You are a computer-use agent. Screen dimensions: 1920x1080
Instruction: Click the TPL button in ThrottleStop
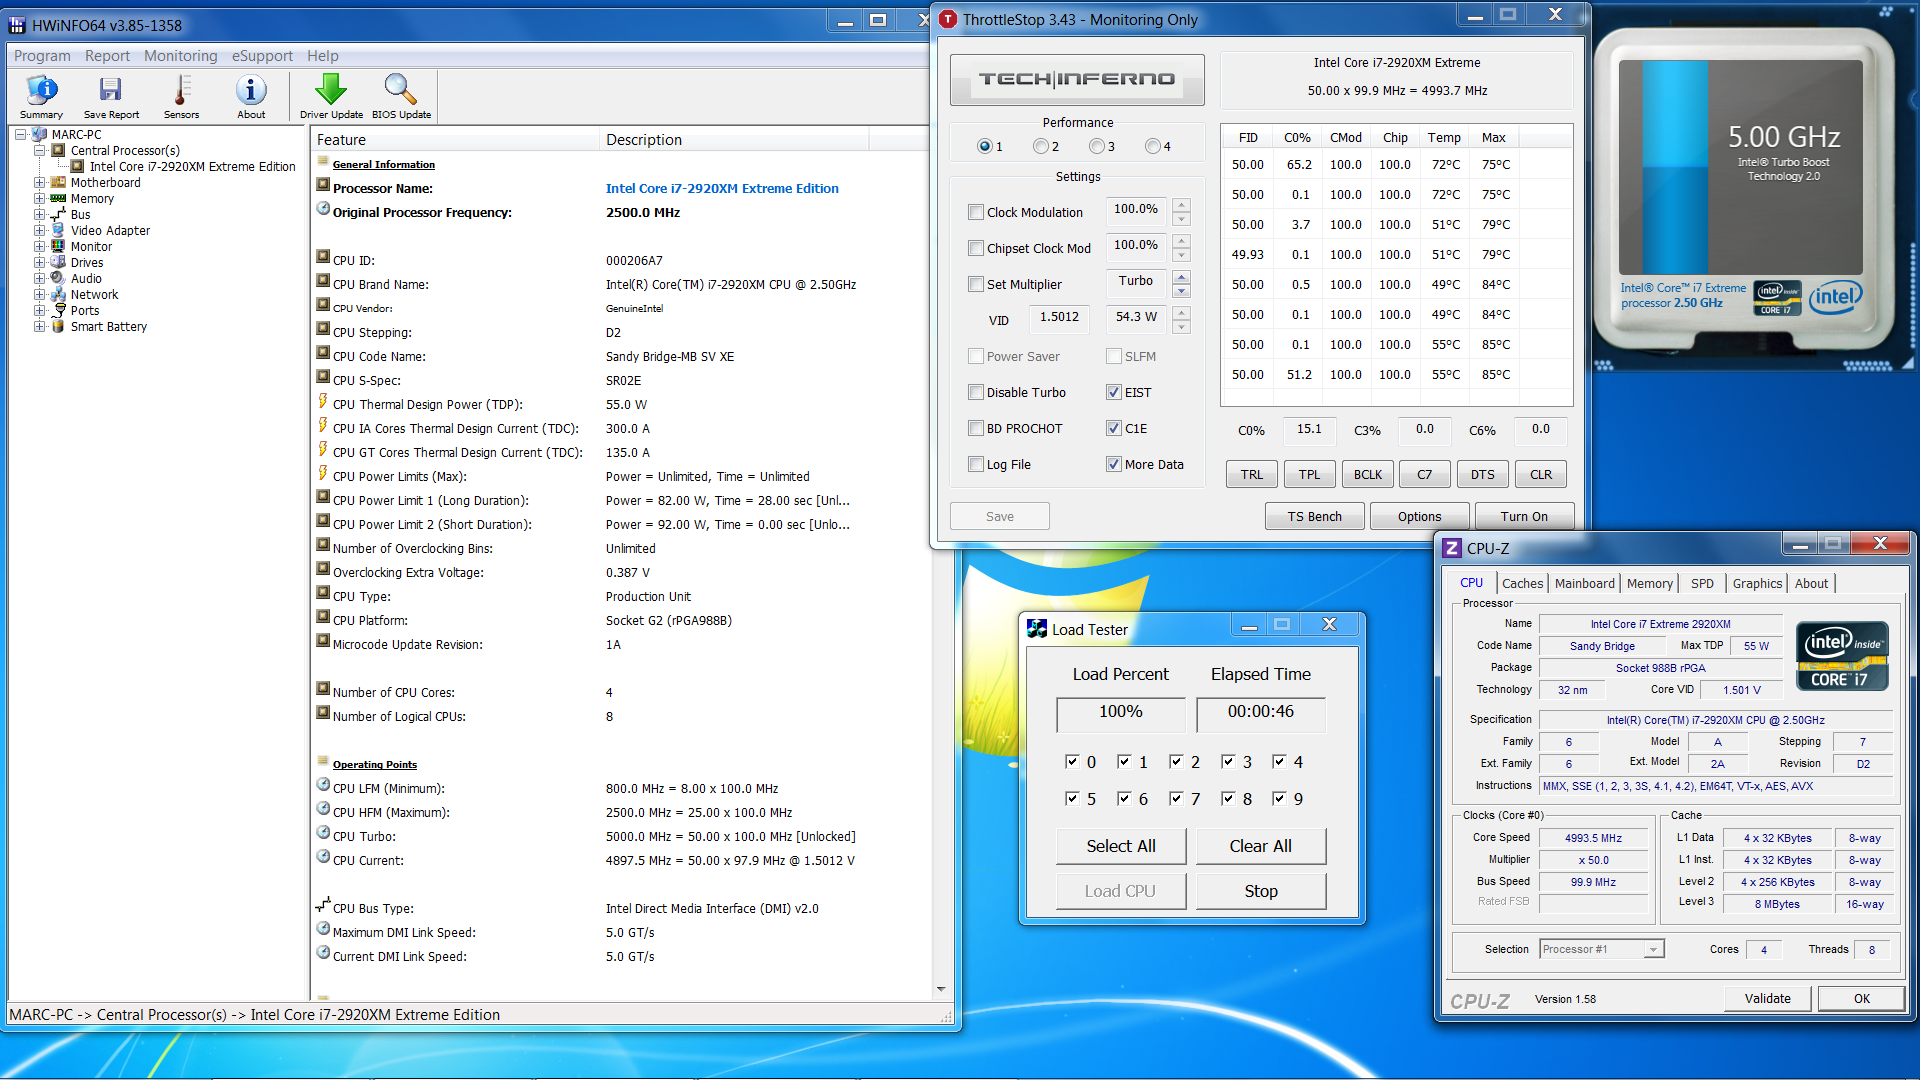[x=1309, y=474]
